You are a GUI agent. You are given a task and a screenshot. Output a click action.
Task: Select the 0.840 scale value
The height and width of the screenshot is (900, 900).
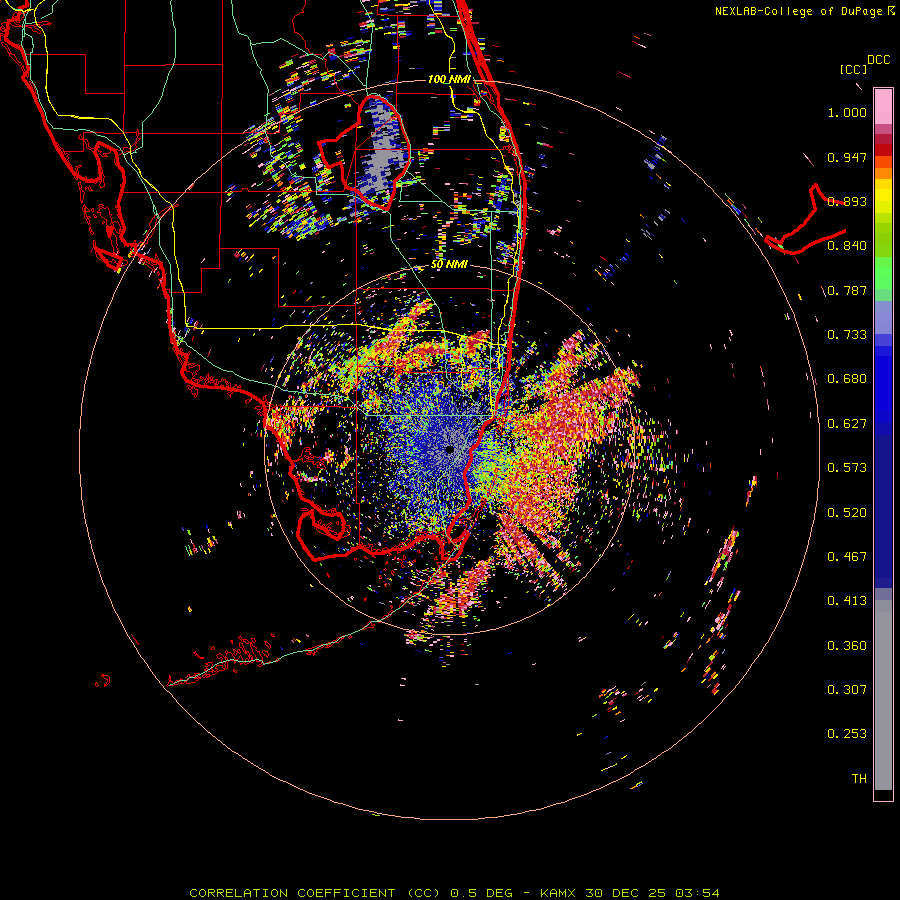point(847,246)
